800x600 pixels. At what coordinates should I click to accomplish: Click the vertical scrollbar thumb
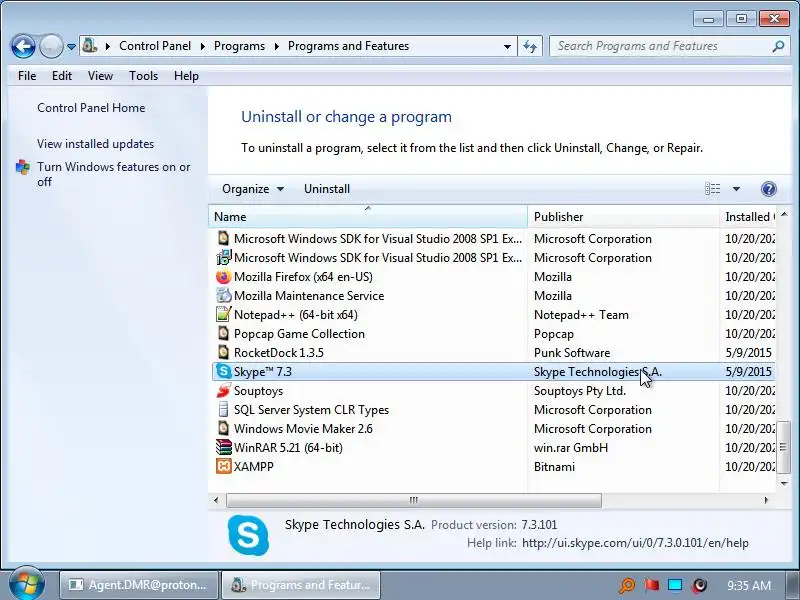(784, 447)
